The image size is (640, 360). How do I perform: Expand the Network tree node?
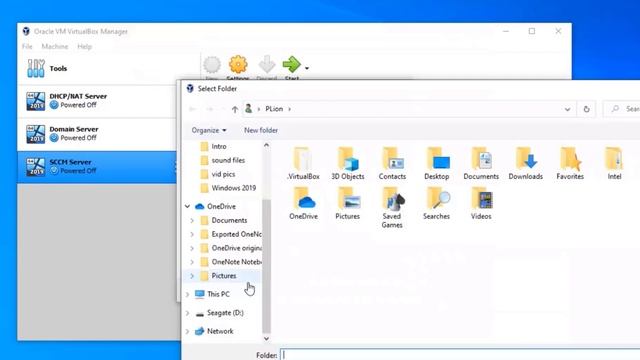pos(187,331)
